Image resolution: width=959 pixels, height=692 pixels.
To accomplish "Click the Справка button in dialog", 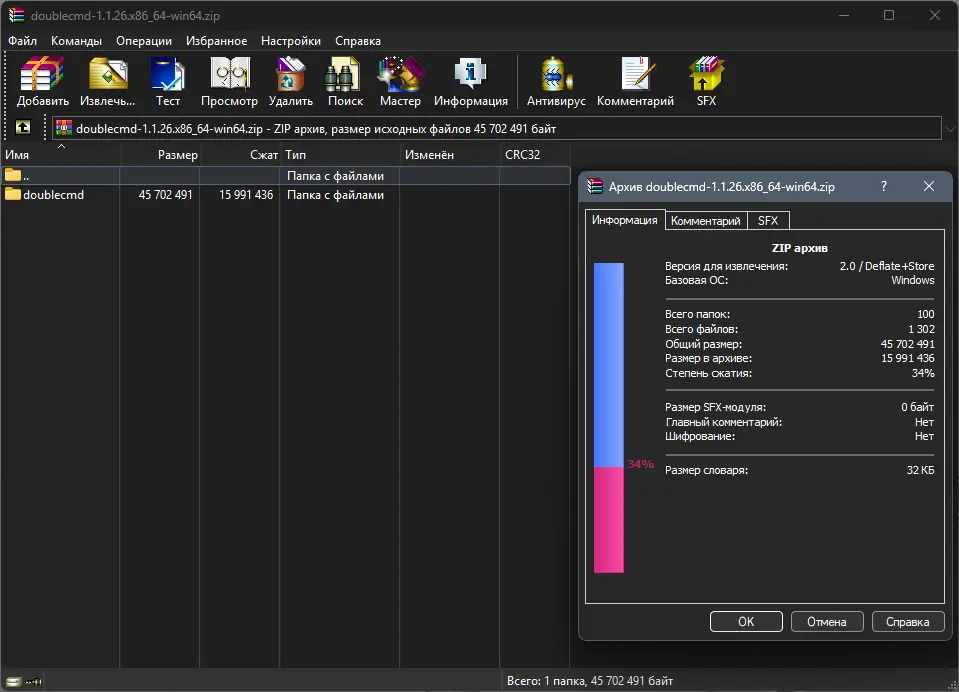I will click(908, 622).
